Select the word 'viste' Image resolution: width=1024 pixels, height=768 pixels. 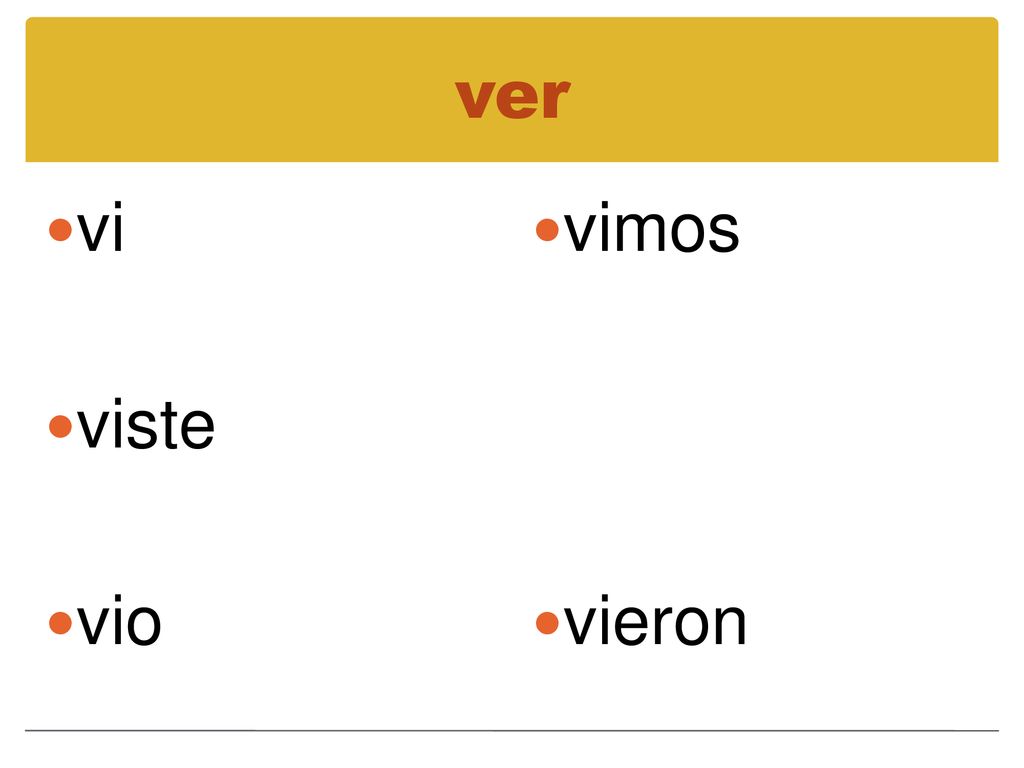coord(146,424)
